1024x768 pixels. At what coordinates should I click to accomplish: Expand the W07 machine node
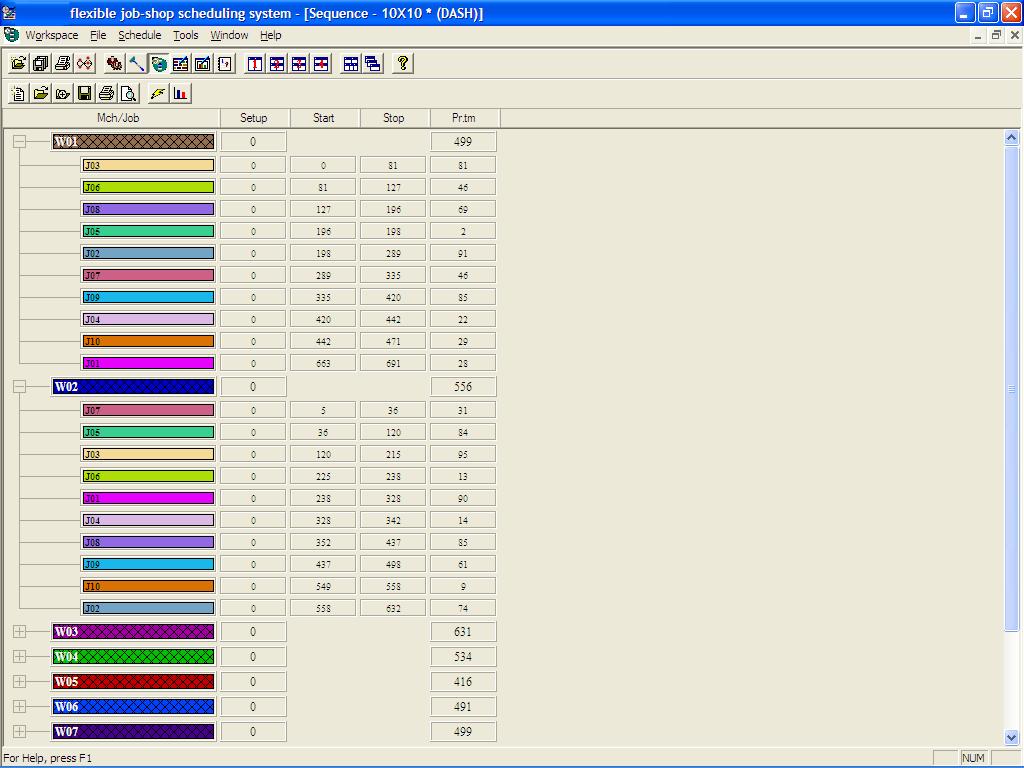19,732
